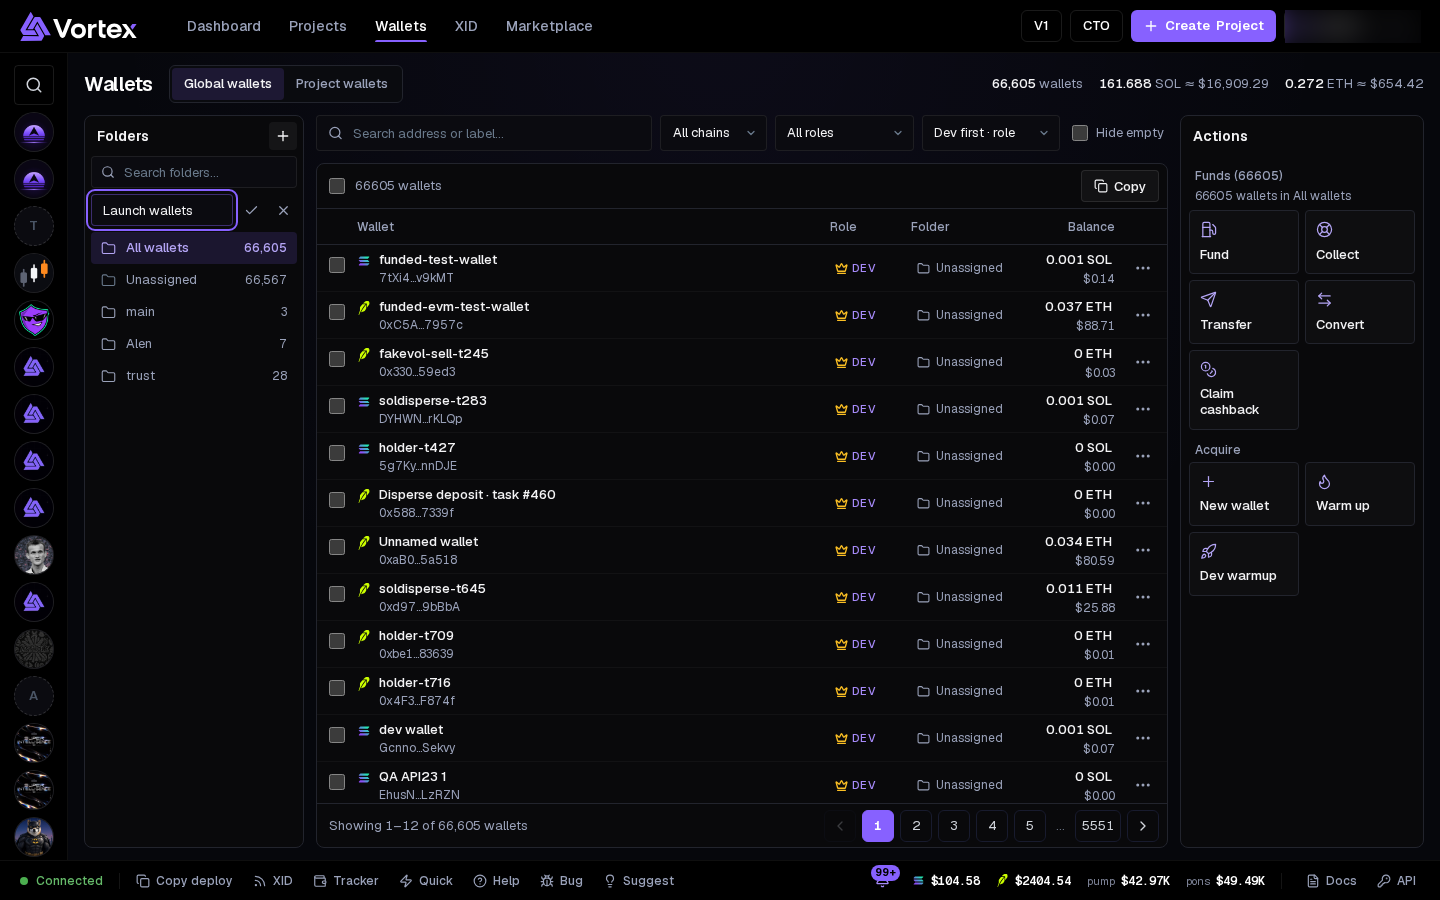
Task: Go to page 3 of wallets
Action: pyautogui.click(x=954, y=826)
